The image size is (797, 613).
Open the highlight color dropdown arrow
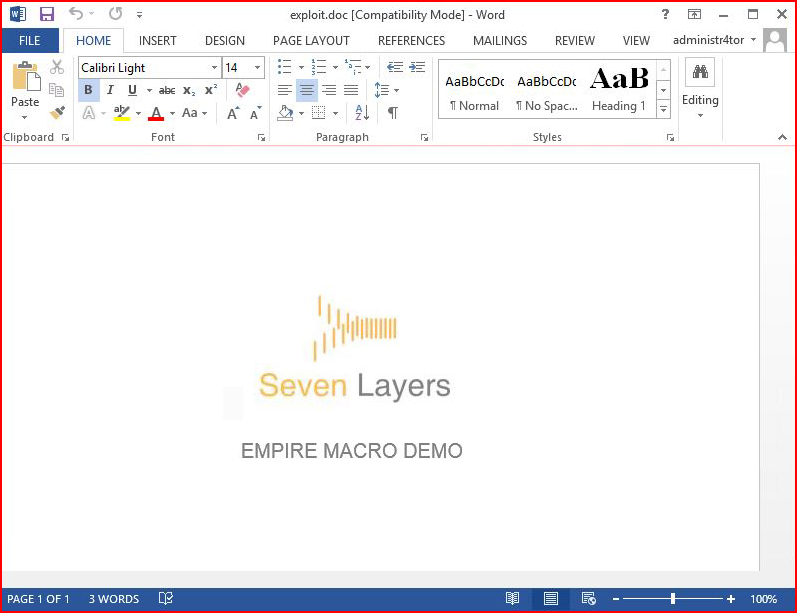[x=138, y=113]
